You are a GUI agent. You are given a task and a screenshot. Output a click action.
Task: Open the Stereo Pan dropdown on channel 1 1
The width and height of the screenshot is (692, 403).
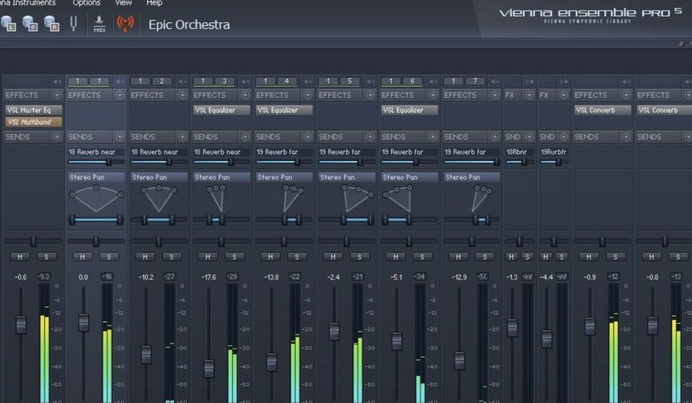pos(96,177)
